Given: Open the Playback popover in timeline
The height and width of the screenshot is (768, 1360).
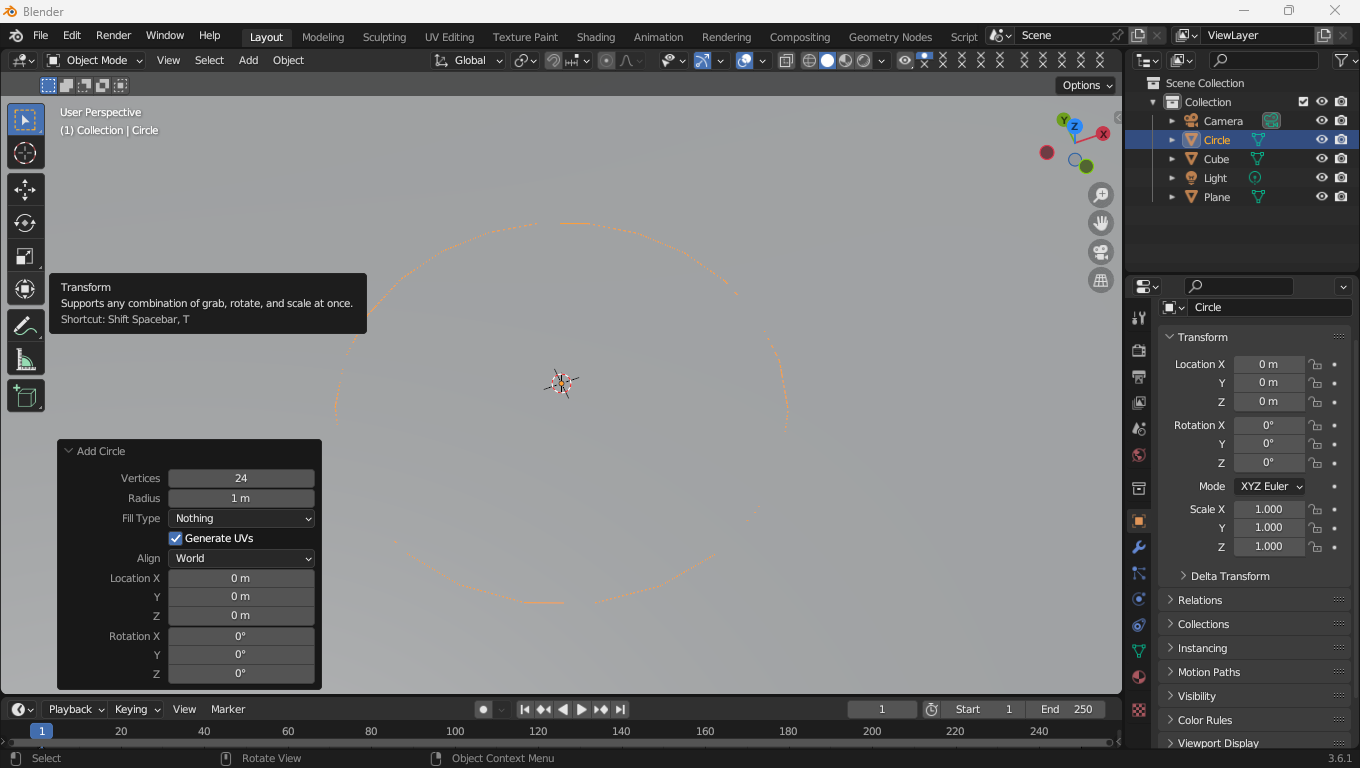Looking at the screenshot, I should pyautogui.click(x=76, y=709).
